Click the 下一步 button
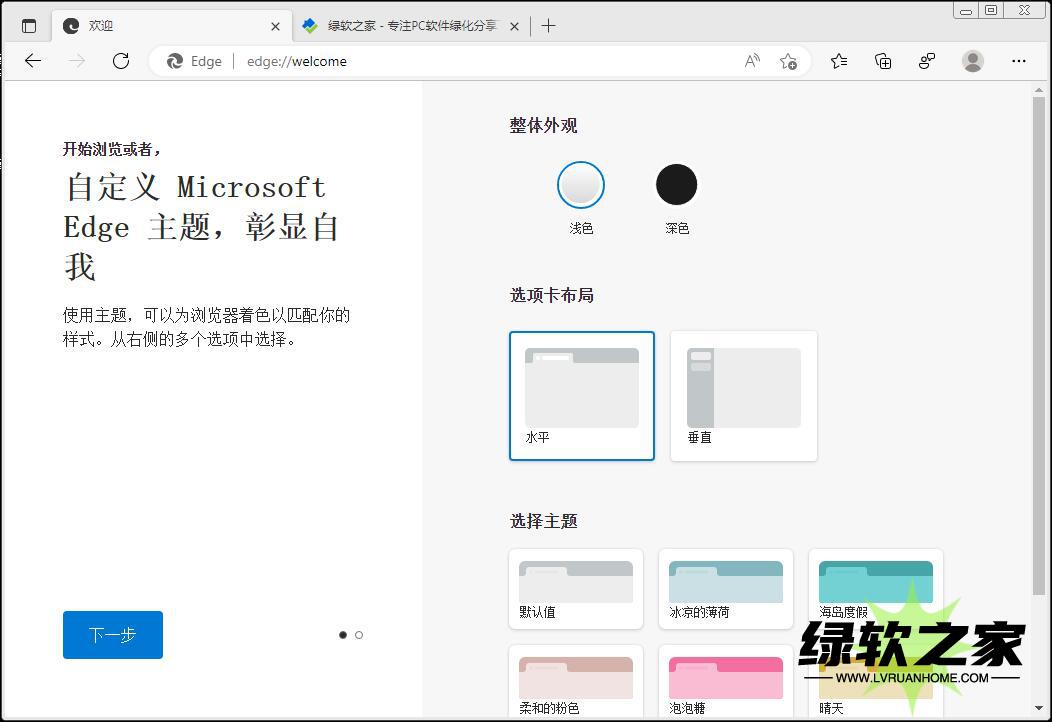1052x722 pixels. pyautogui.click(x=112, y=635)
